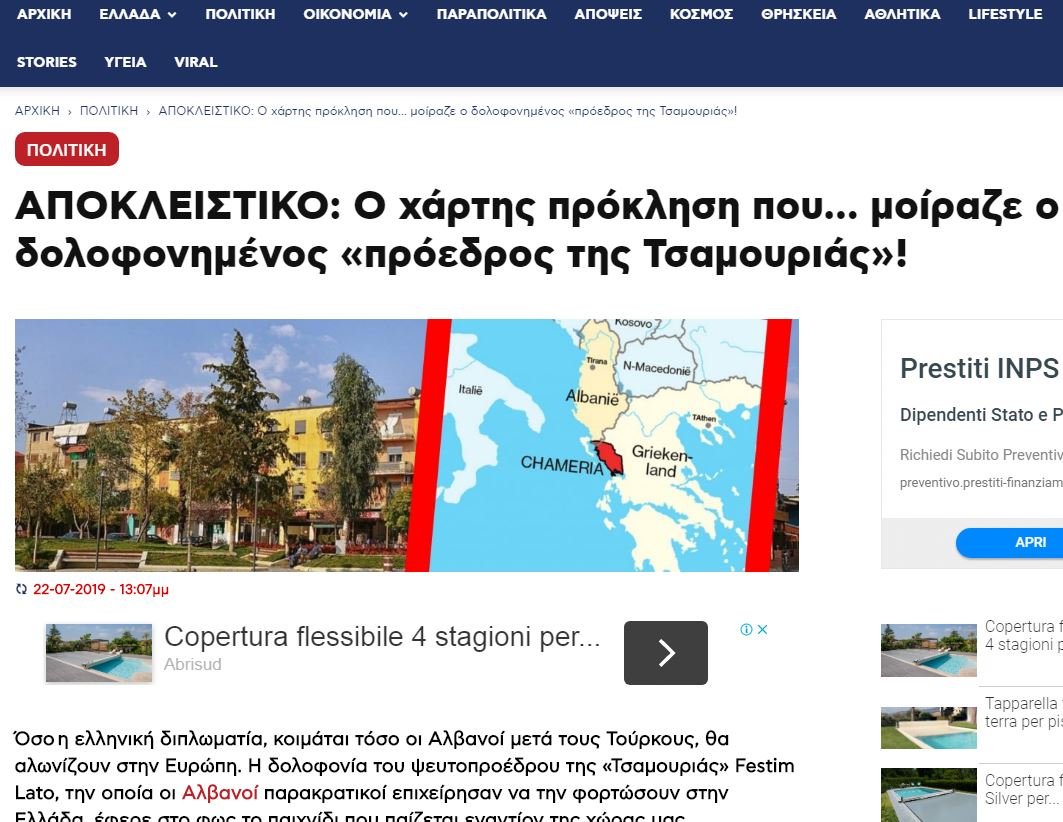Open the STORIES section
1063x822 pixels.
tap(47, 62)
